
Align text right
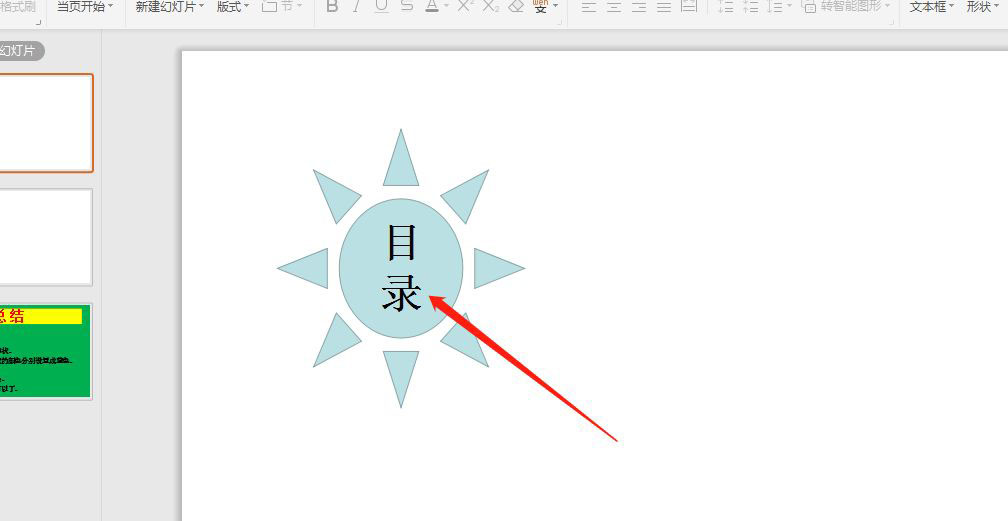click(639, 6)
